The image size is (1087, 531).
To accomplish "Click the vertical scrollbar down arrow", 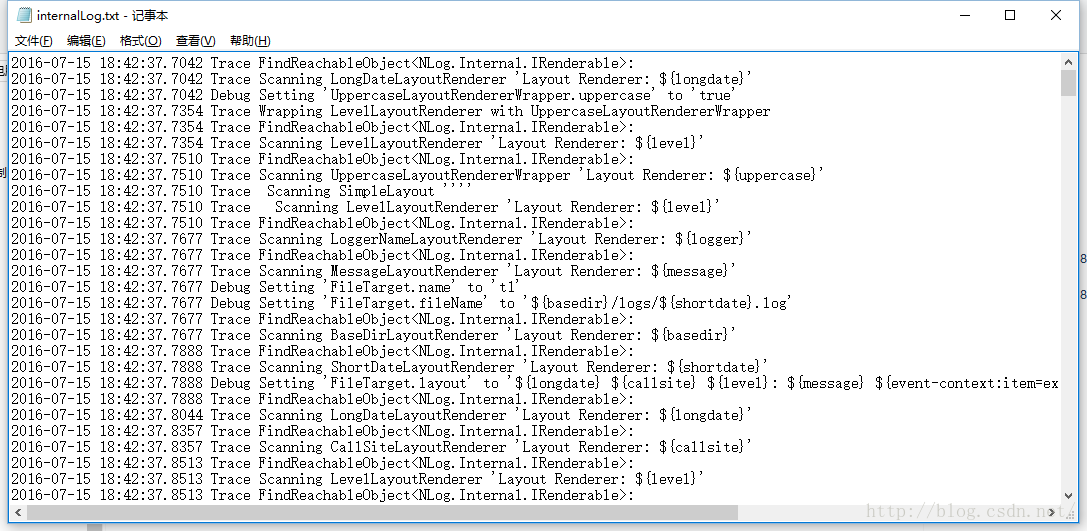I will [x=1068, y=496].
